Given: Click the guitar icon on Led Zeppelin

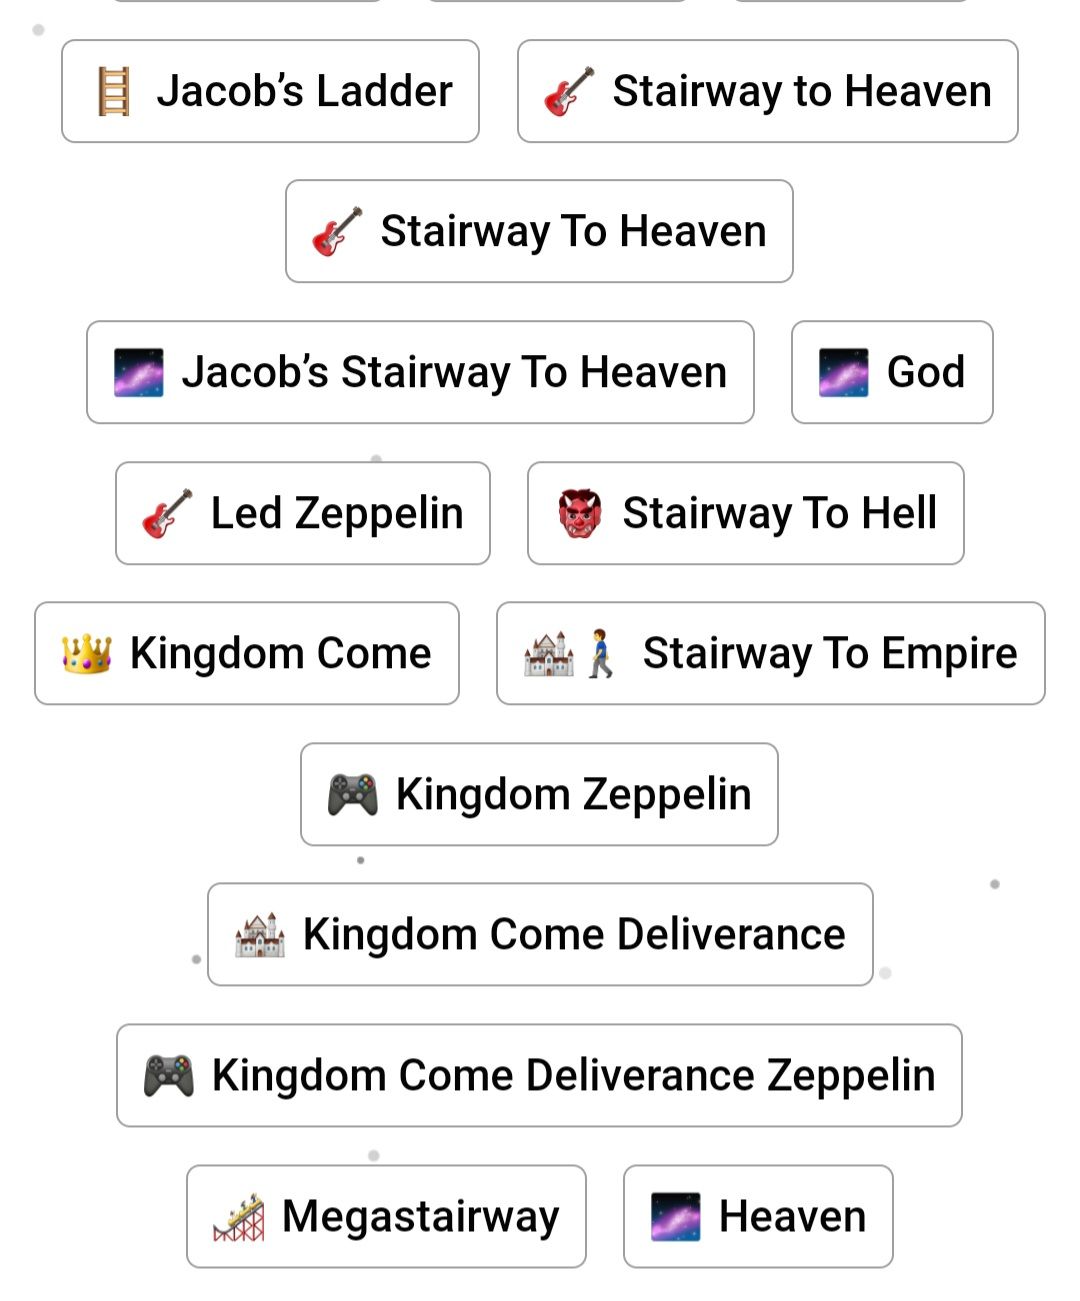Looking at the screenshot, I should coord(167,513).
